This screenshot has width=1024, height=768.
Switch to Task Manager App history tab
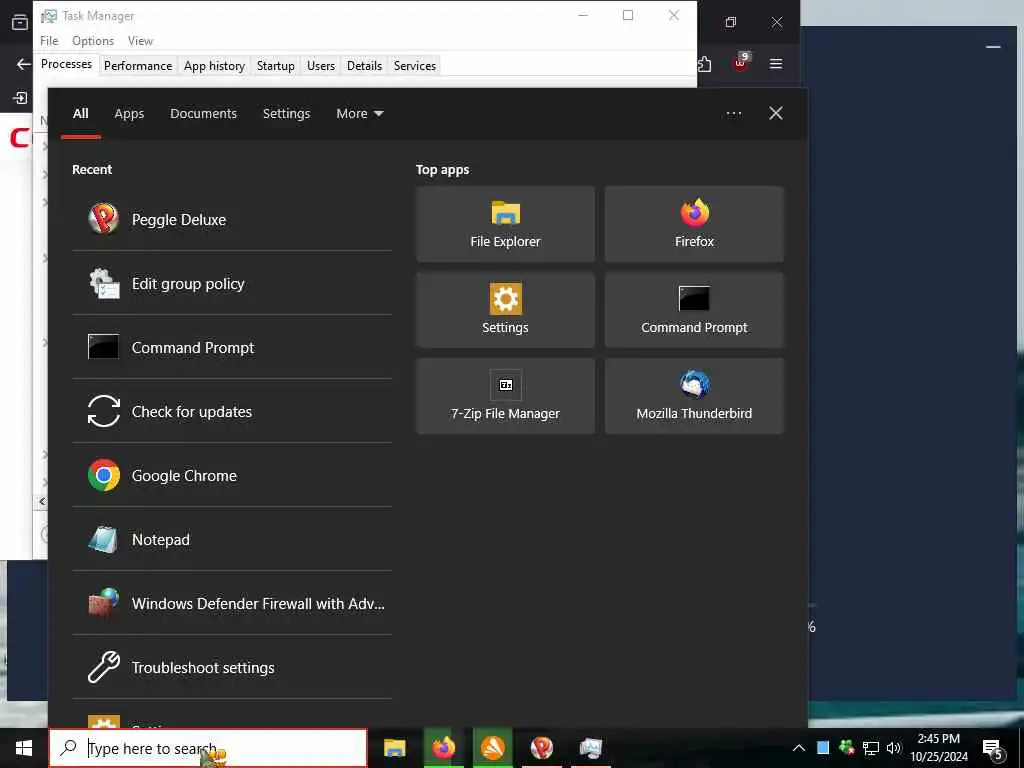click(x=214, y=66)
